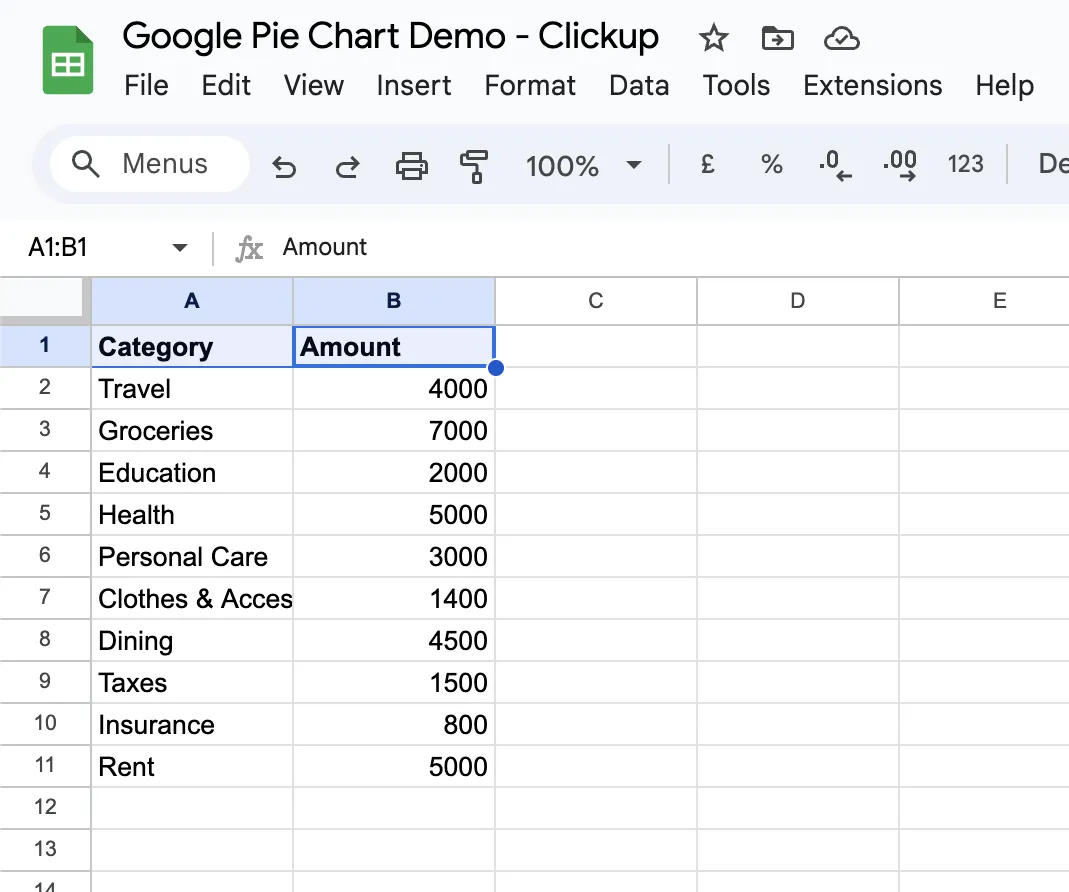1069x892 pixels.
Task: Select the paint format tool
Action: [474, 166]
